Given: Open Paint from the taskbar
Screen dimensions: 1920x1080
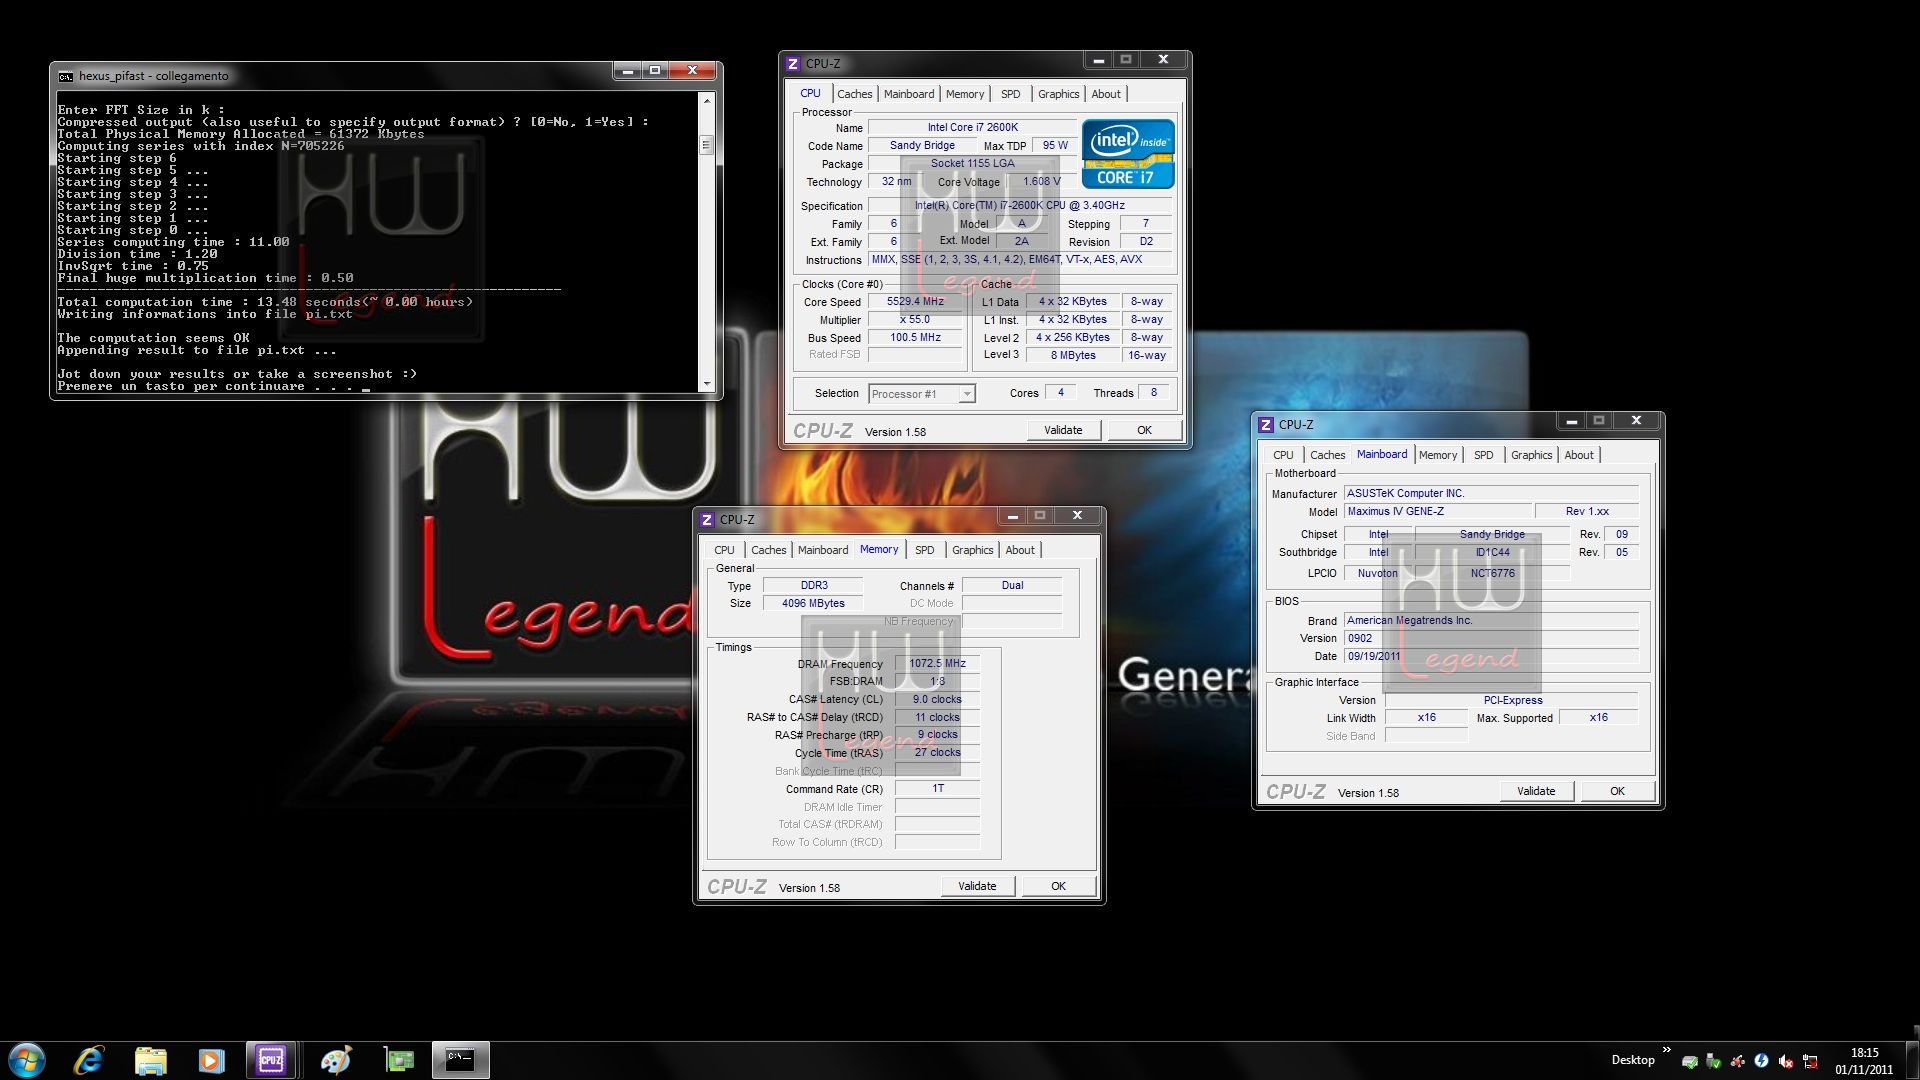Looking at the screenshot, I should [335, 1060].
